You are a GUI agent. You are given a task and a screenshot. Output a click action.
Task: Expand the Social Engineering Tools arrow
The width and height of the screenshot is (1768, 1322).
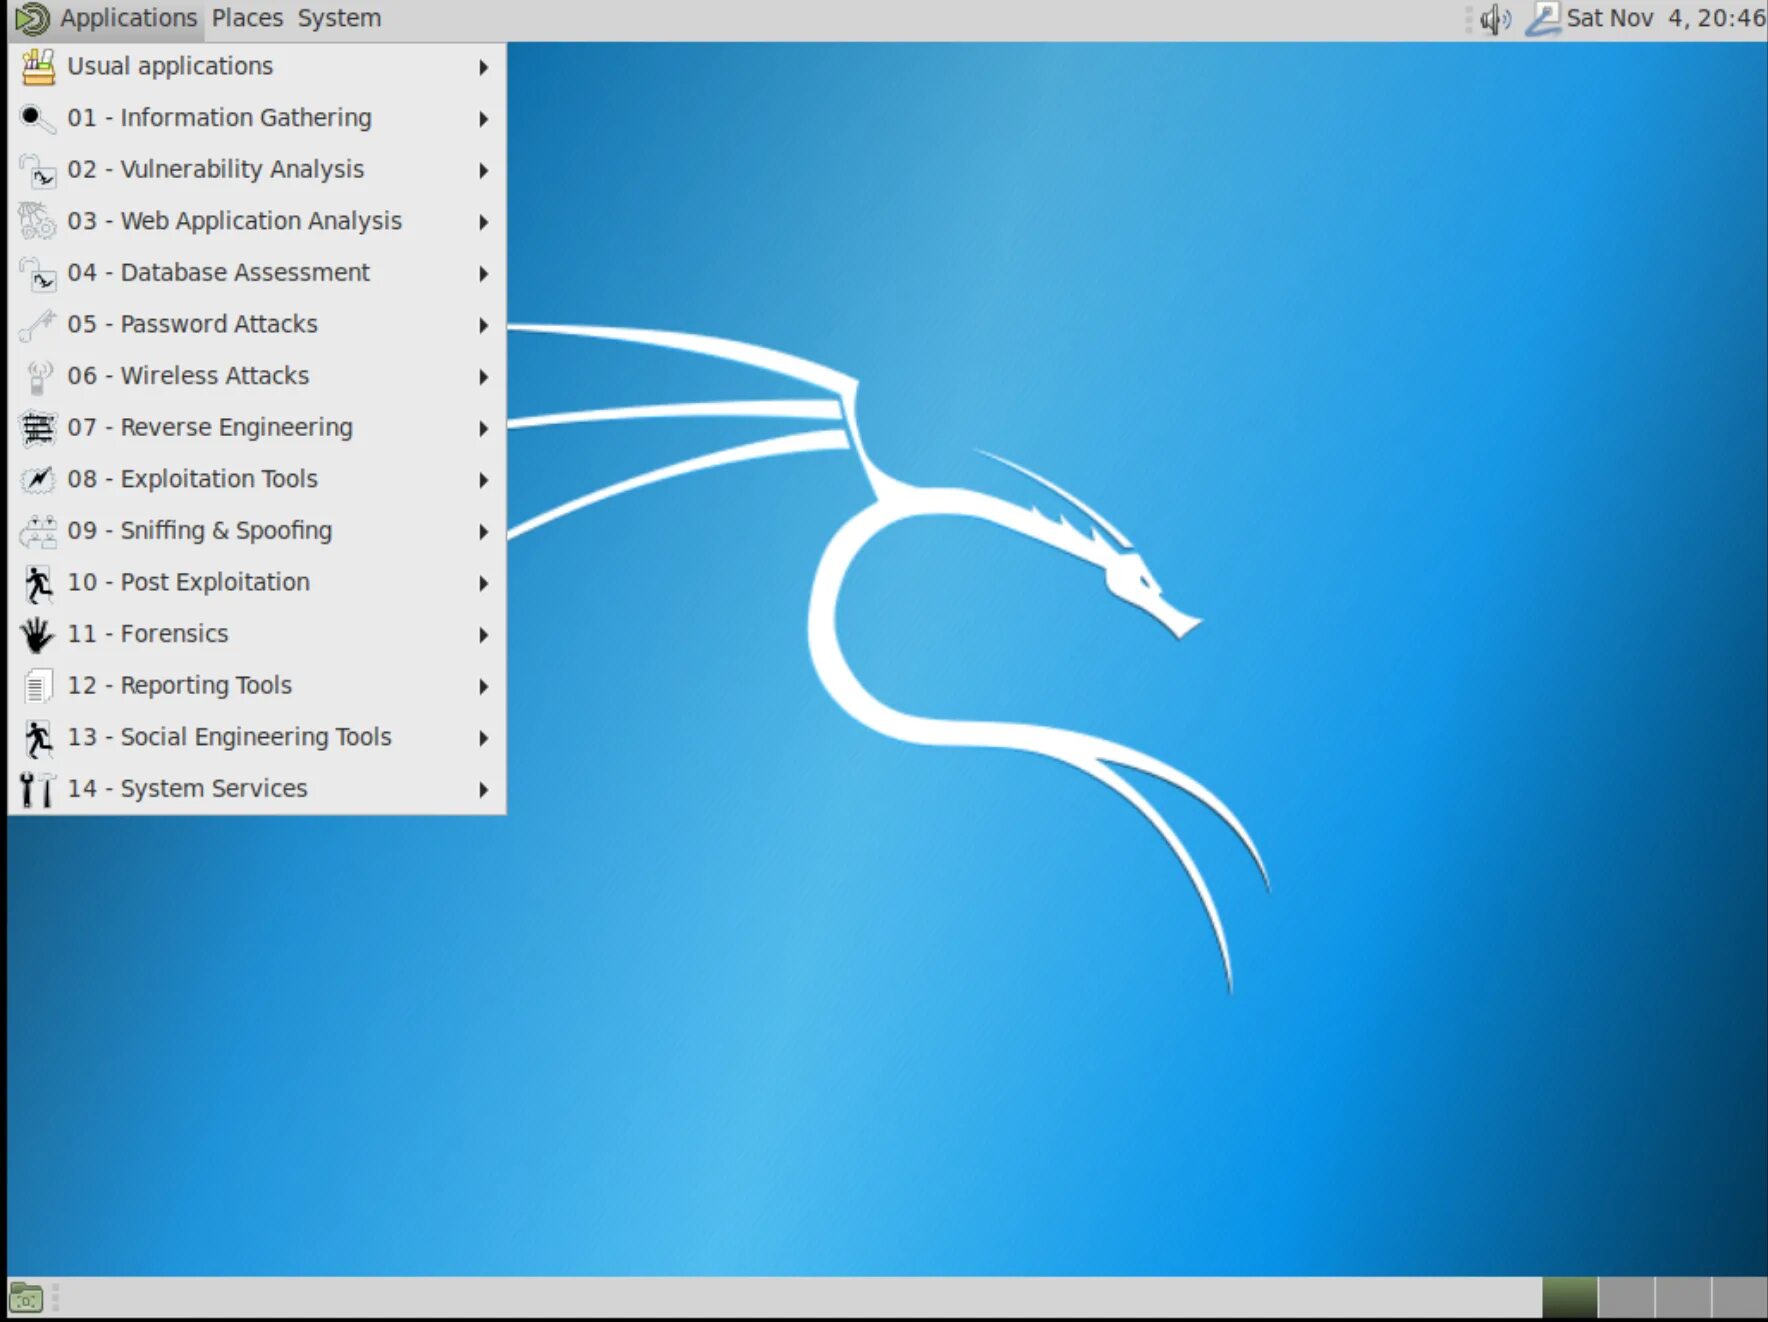[484, 738]
